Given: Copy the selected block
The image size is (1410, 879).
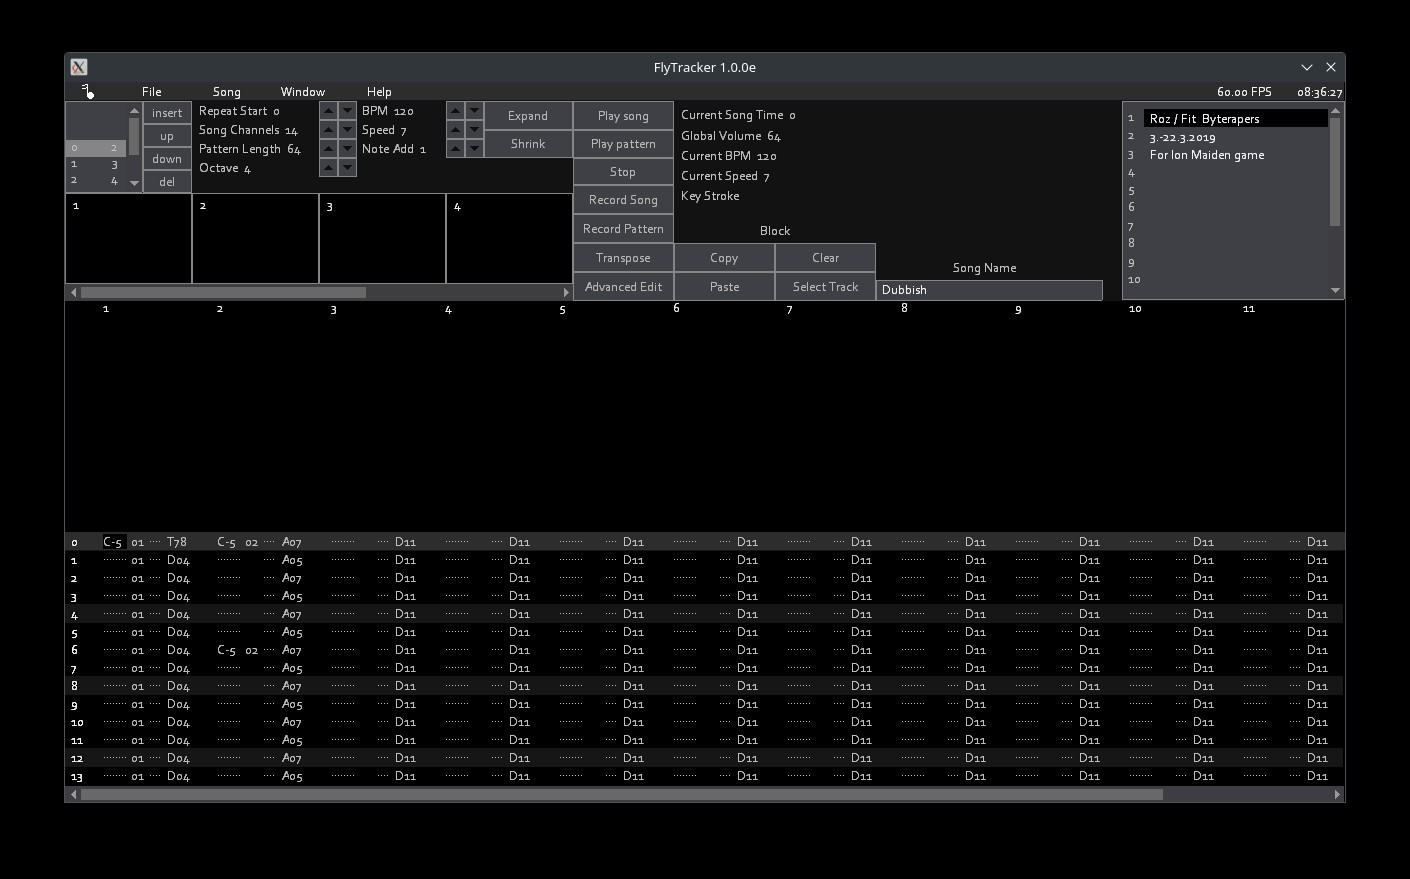Looking at the screenshot, I should coord(724,258).
